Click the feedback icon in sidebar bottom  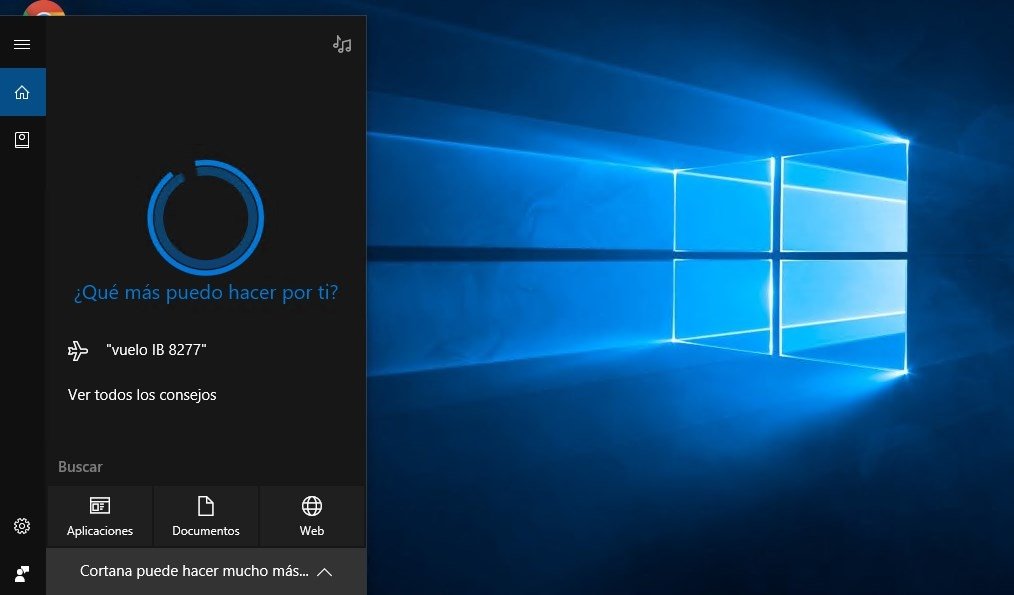click(22, 573)
